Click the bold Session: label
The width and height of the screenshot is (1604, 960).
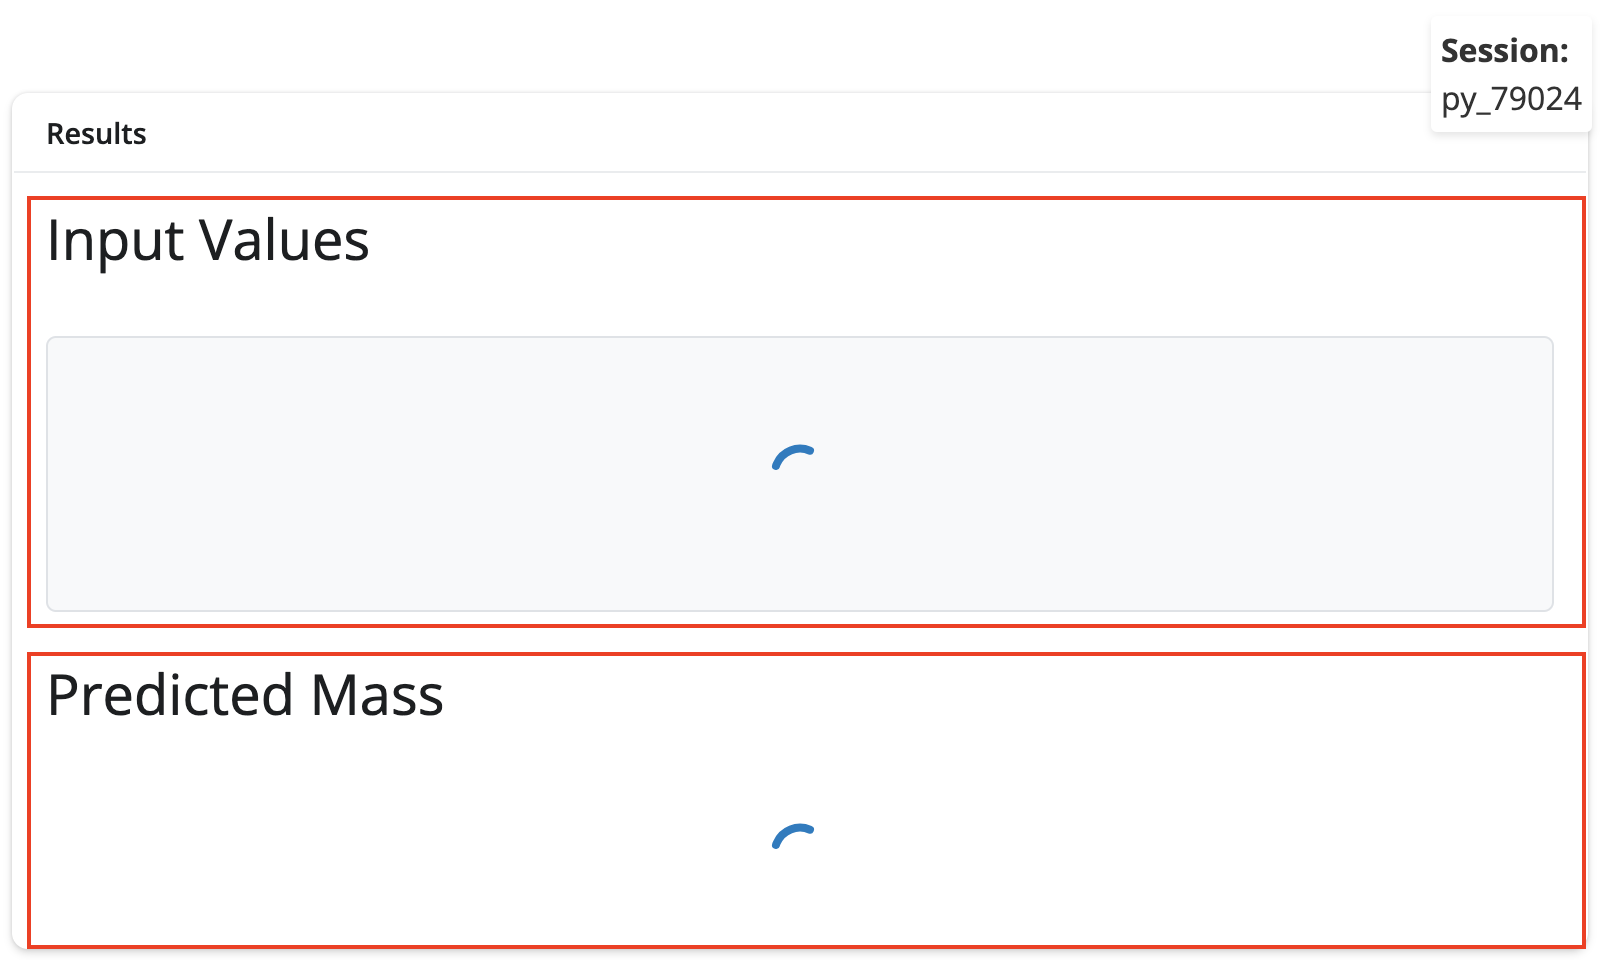[x=1504, y=51]
